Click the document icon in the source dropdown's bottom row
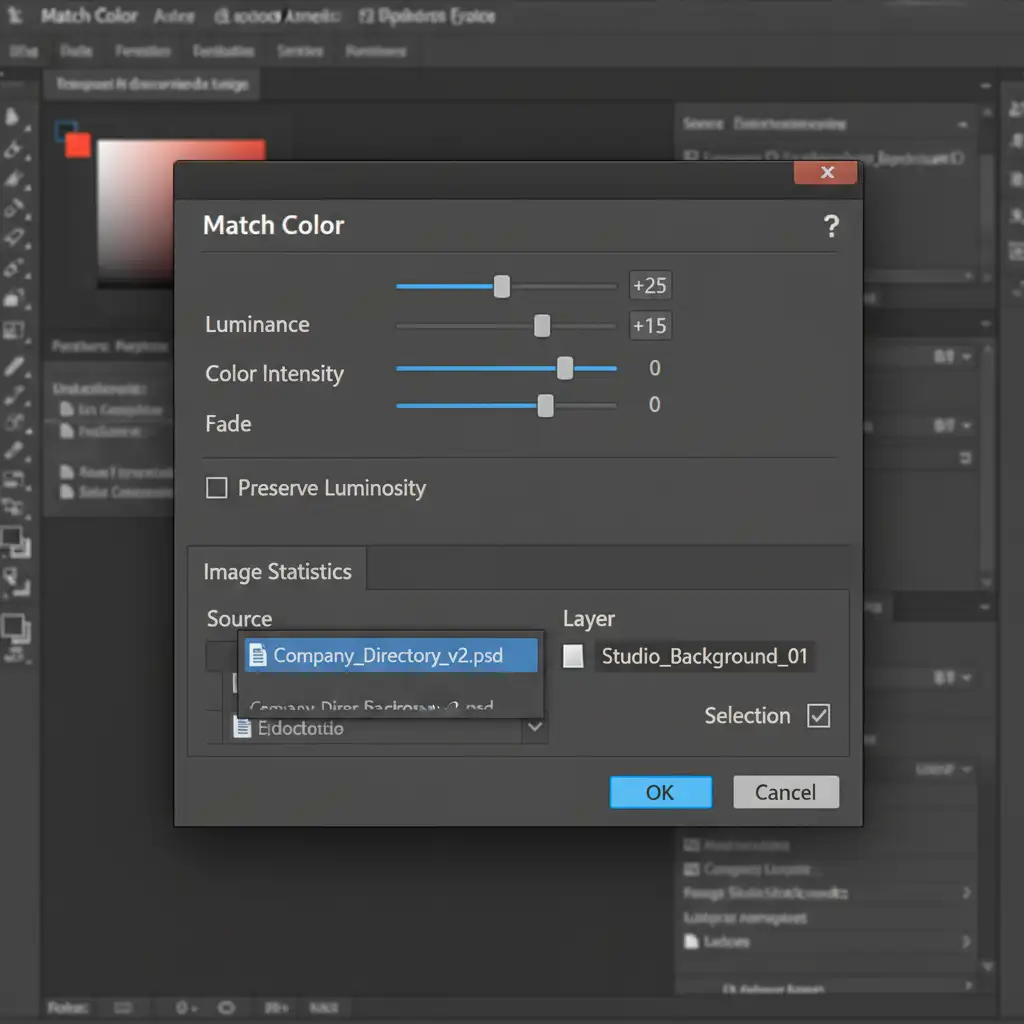 [241, 728]
